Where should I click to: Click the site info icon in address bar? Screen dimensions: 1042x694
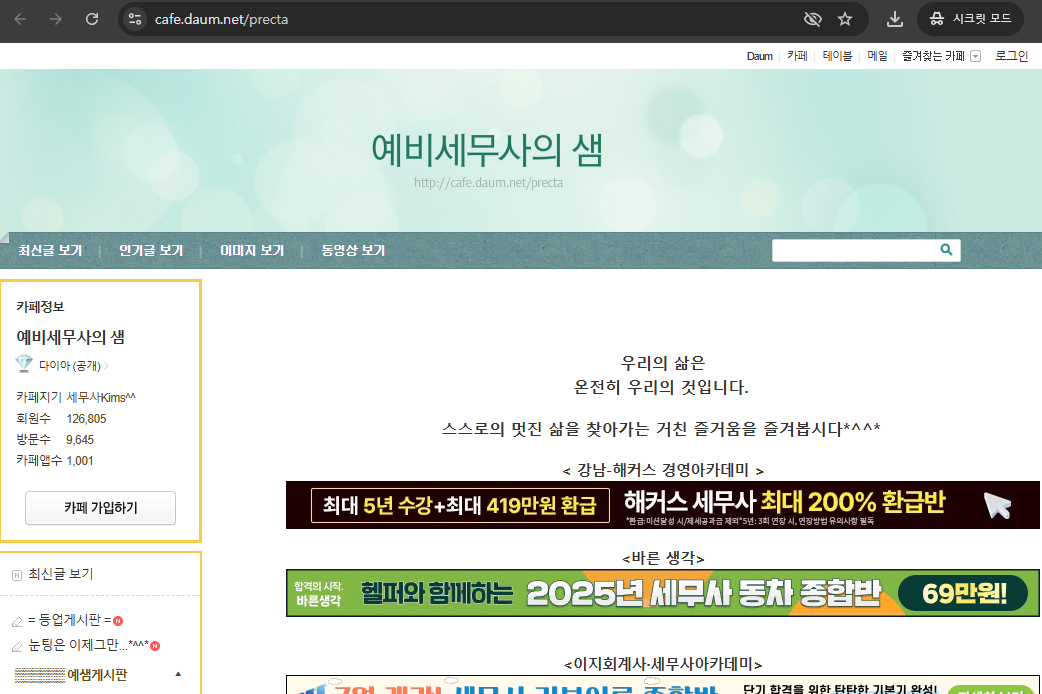tap(133, 18)
